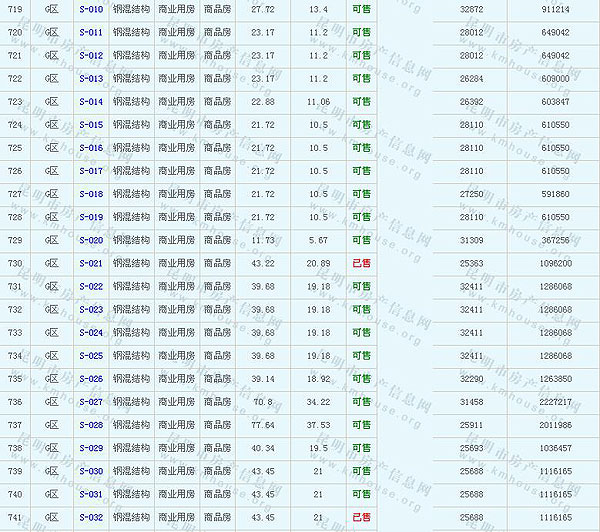Select the S-014 link
600x532 pixels.
pyautogui.click(x=90, y=102)
